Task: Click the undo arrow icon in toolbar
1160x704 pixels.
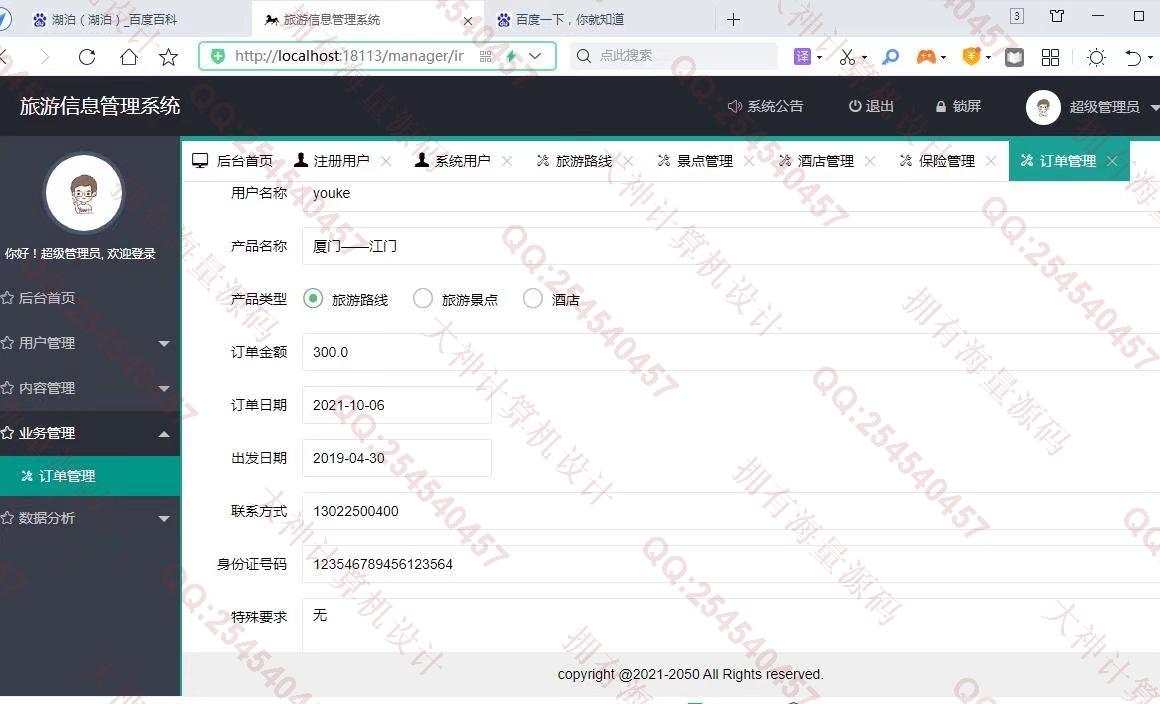Action: [x=1133, y=57]
